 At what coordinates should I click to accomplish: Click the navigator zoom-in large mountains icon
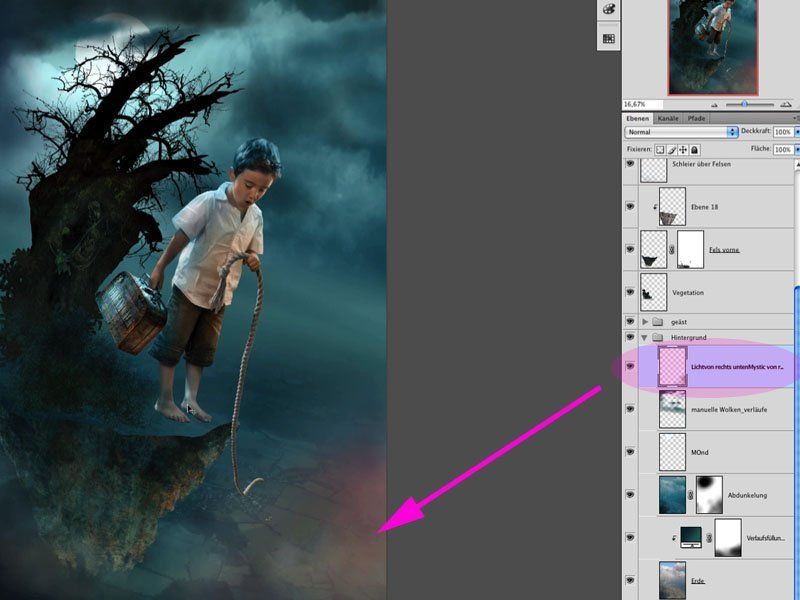786,104
